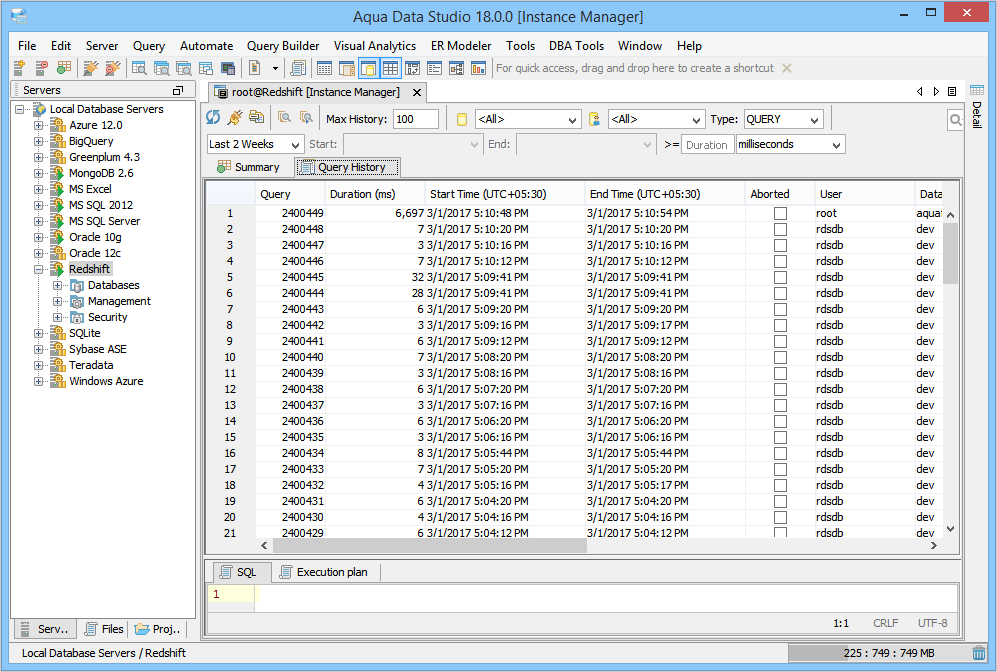Click the user filter icon

(x=595, y=120)
